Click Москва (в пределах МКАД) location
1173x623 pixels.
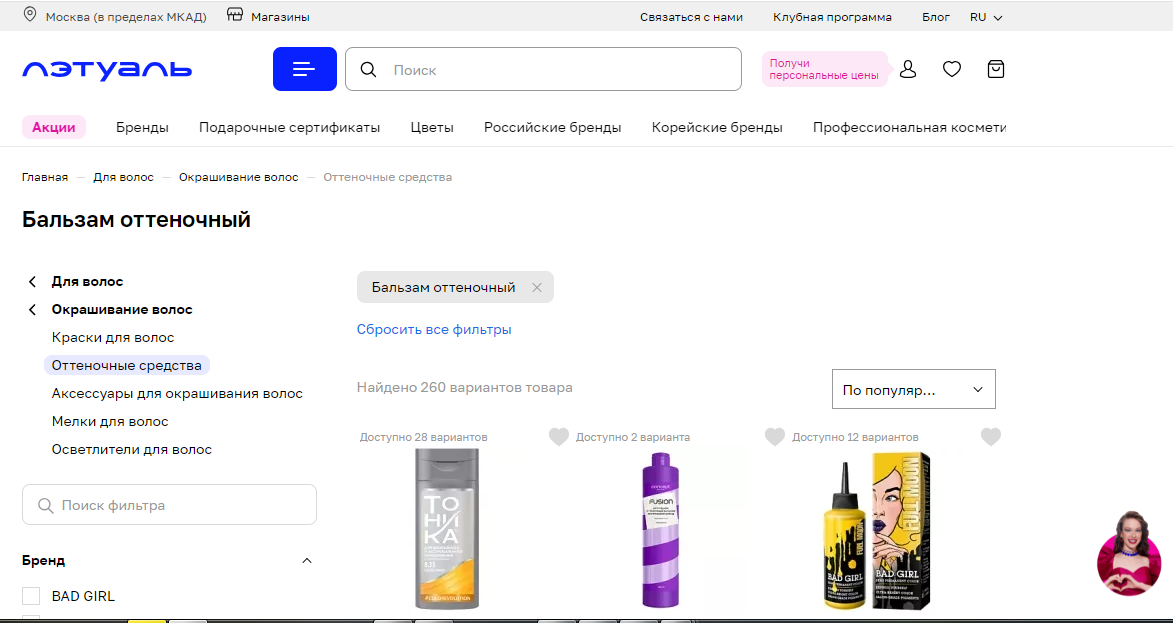[126, 16]
